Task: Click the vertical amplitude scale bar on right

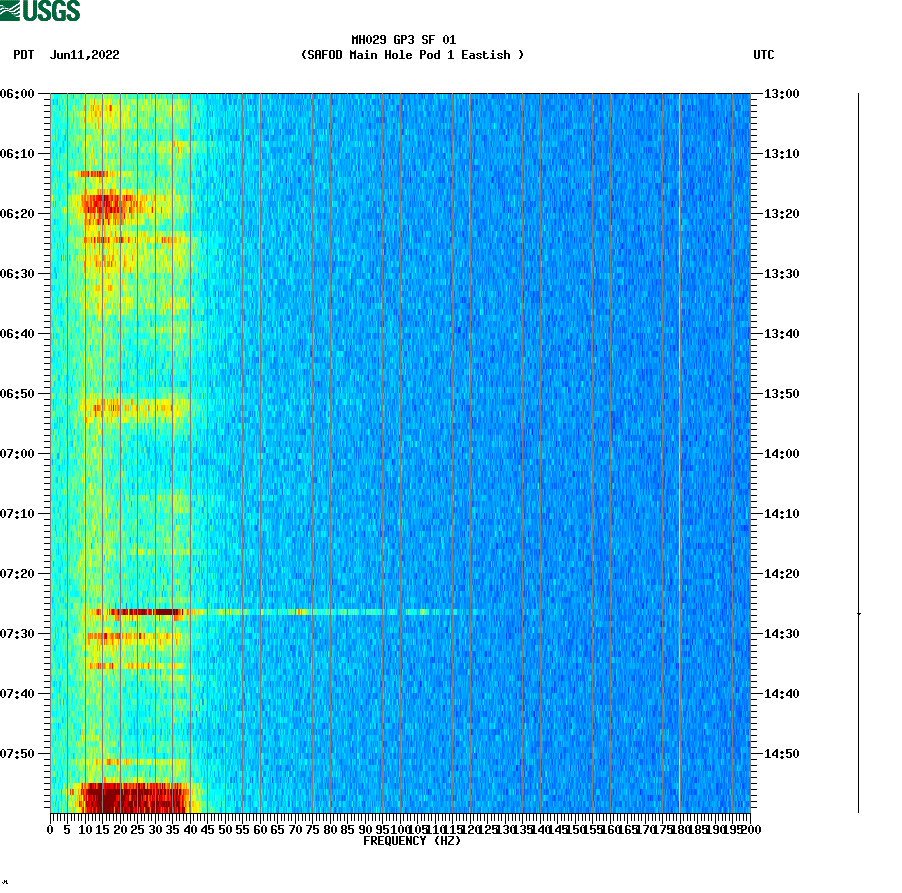Action: coord(855,450)
